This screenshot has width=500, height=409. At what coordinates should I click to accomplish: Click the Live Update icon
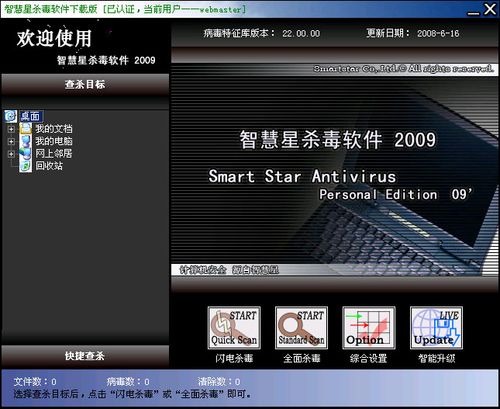pyautogui.click(x=436, y=328)
